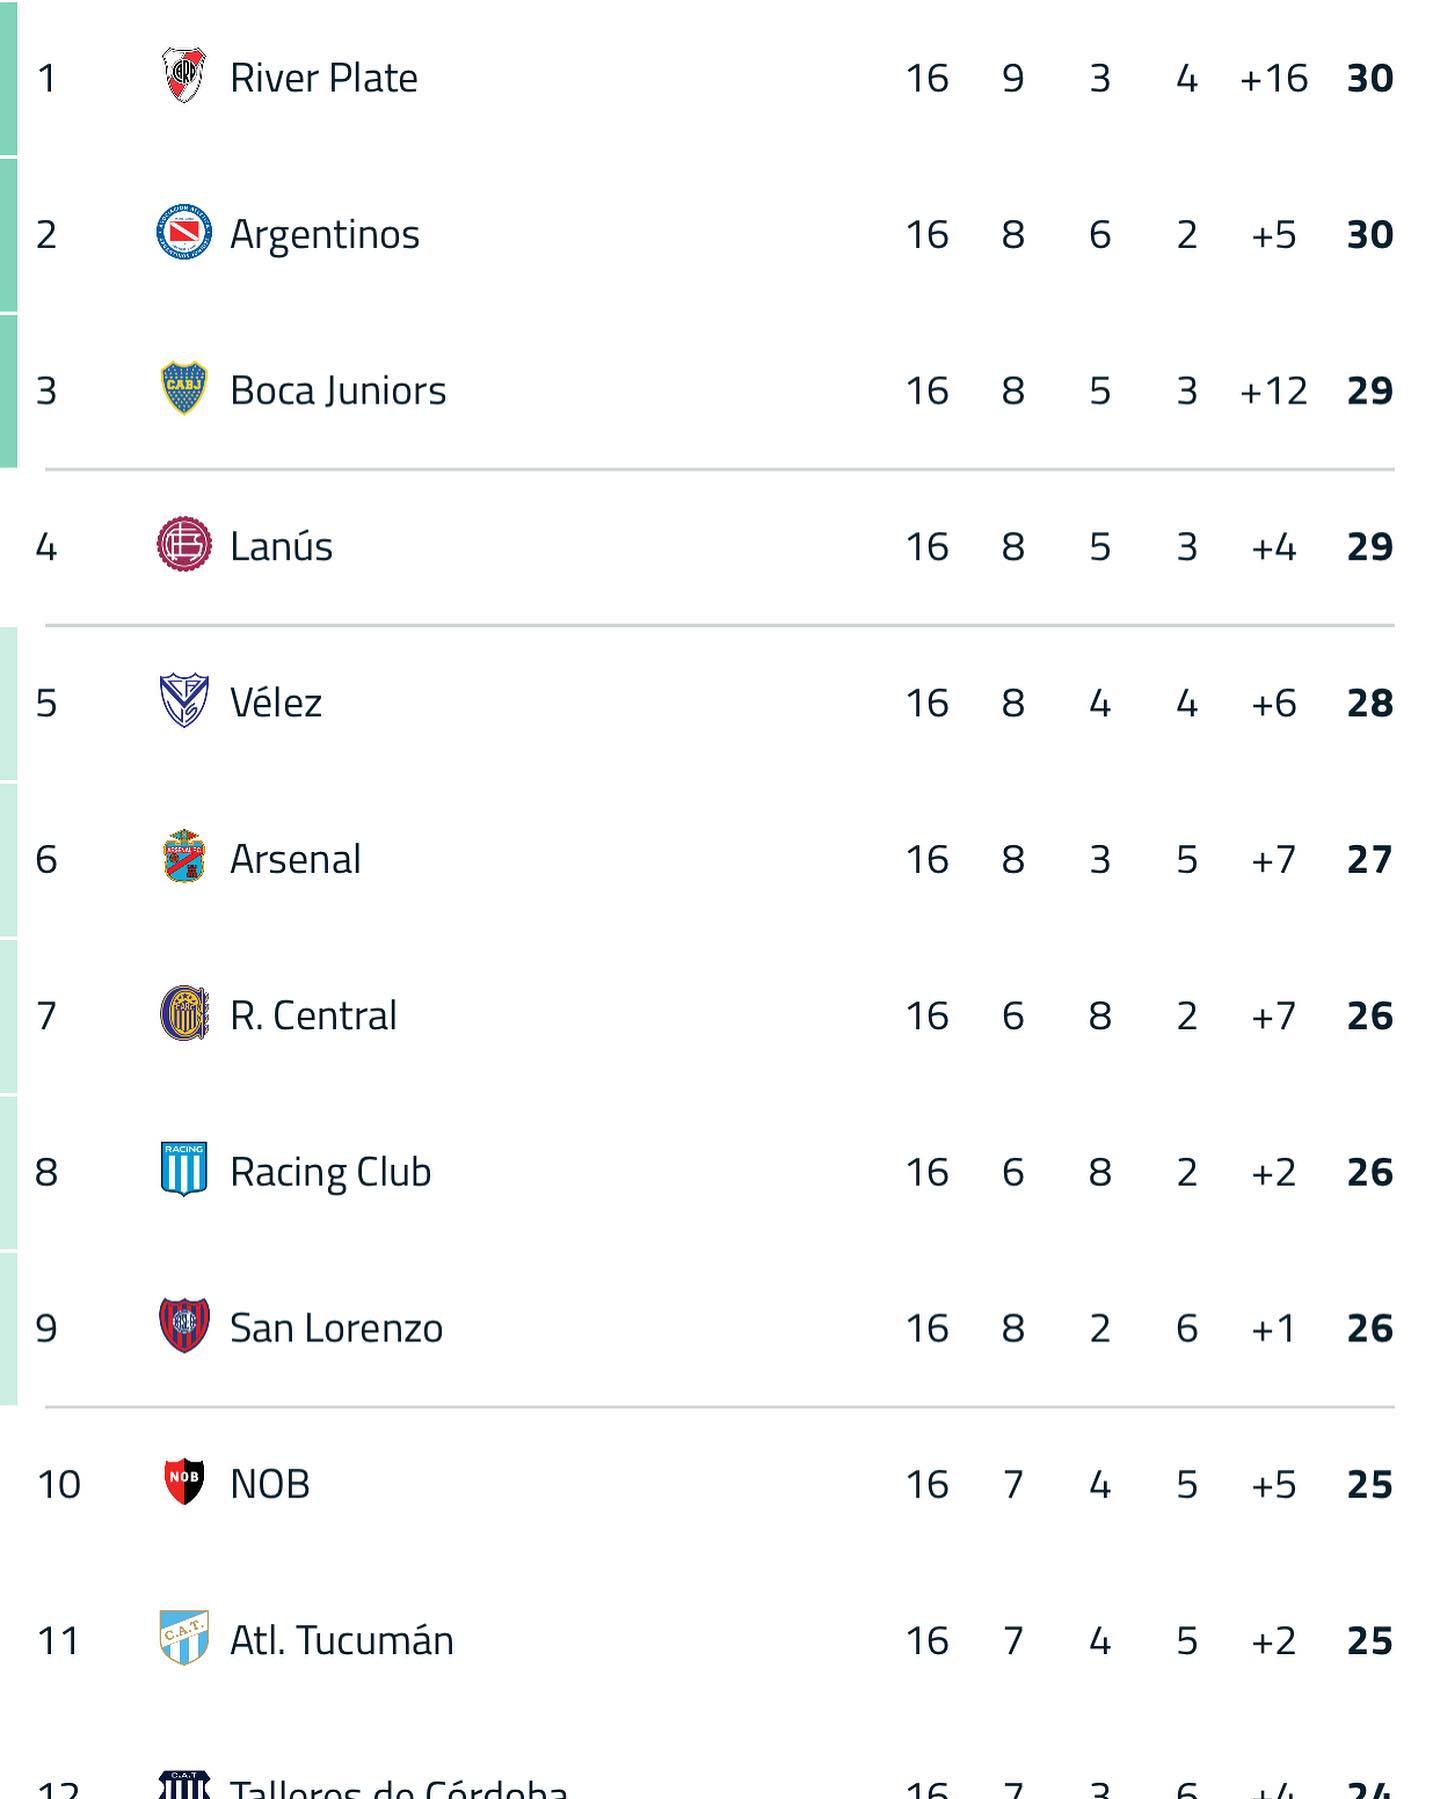The height and width of the screenshot is (1799, 1440).
Task: Click Argentinos' 30 points value
Action: point(1370,235)
